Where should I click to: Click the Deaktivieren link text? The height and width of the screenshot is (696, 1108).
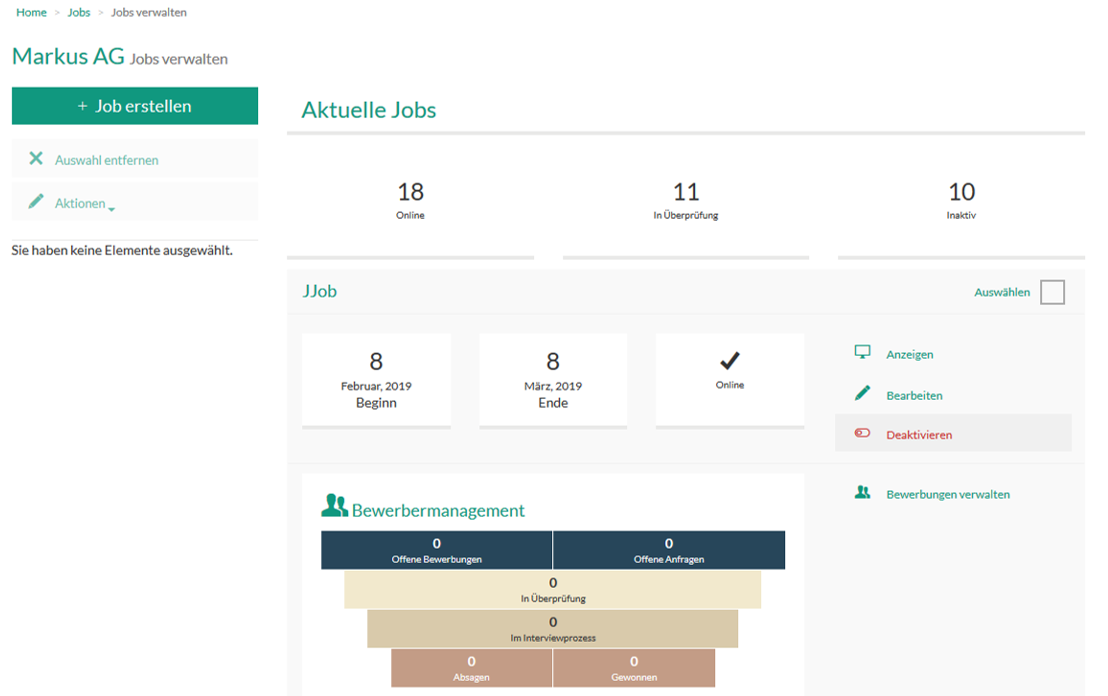(919, 435)
